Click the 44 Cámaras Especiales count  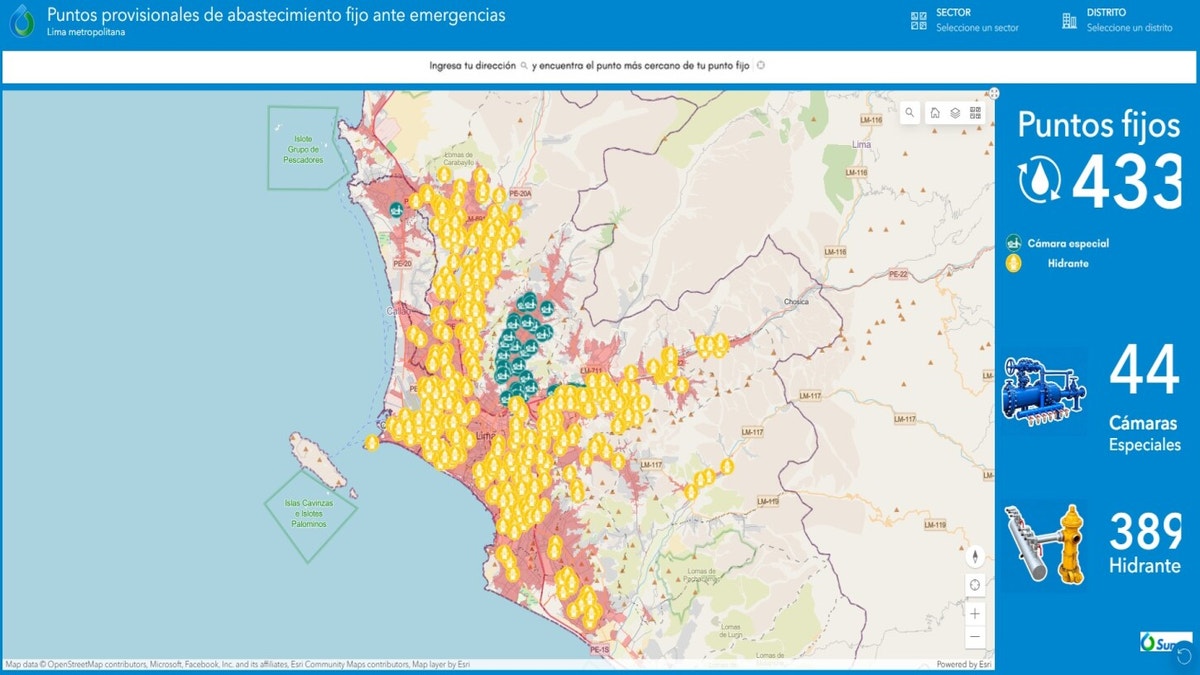coord(1144,369)
